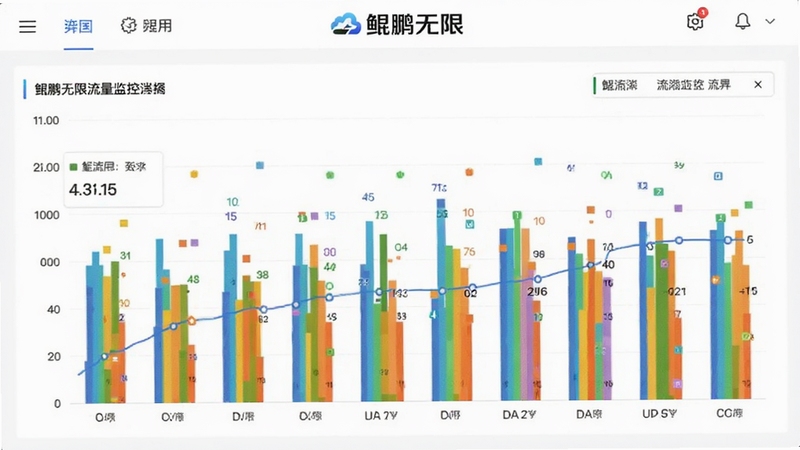Viewport: 800px width, 450px height.
Task: Open the gear-icon tab in header
Action: click(x=146, y=25)
